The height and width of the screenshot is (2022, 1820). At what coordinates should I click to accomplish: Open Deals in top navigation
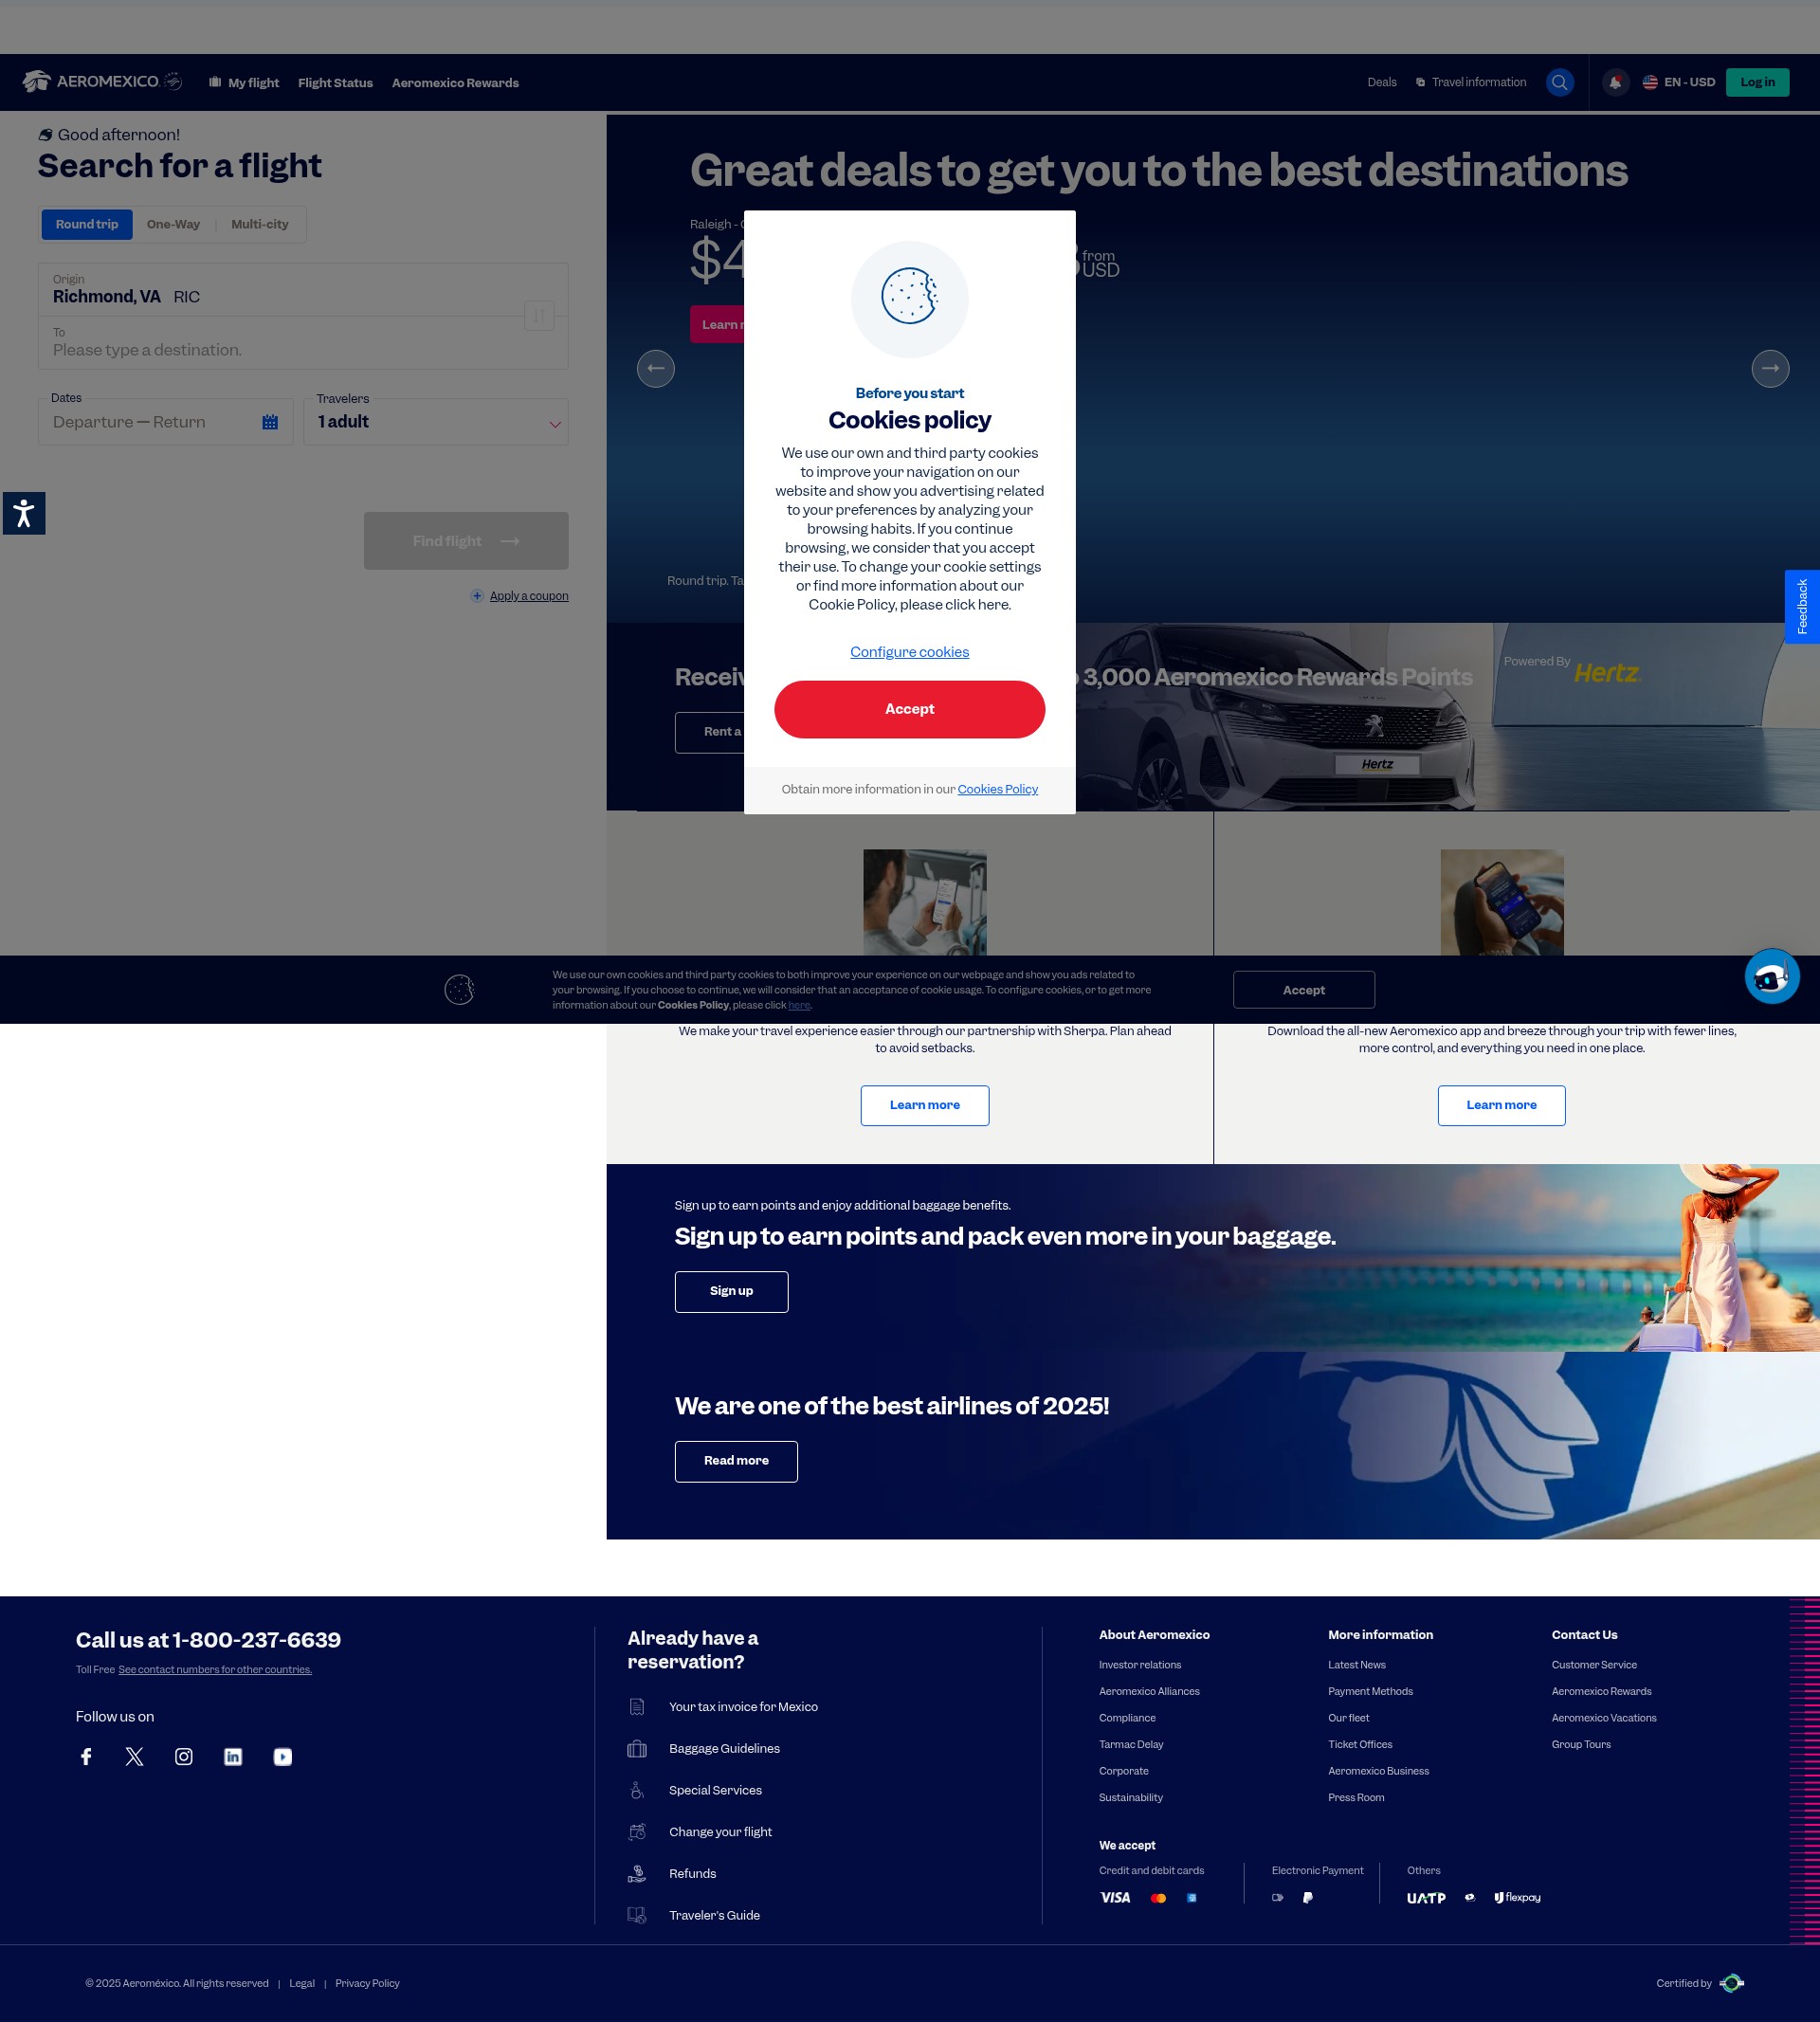coord(1381,82)
